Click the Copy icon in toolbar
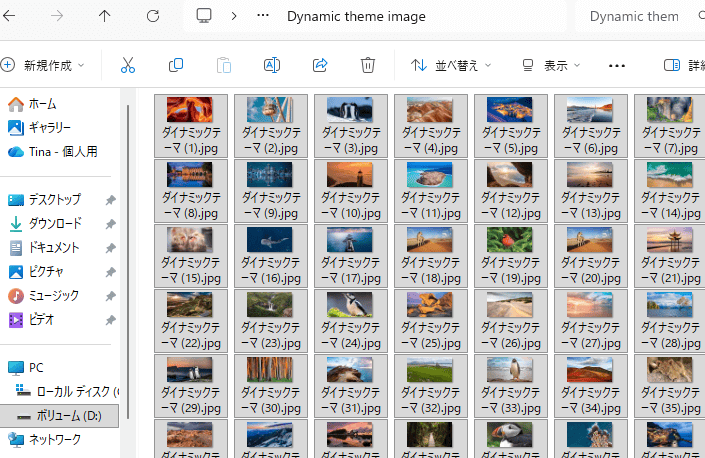Image resolution: width=705 pixels, height=458 pixels. pyautogui.click(x=176, y=65)
